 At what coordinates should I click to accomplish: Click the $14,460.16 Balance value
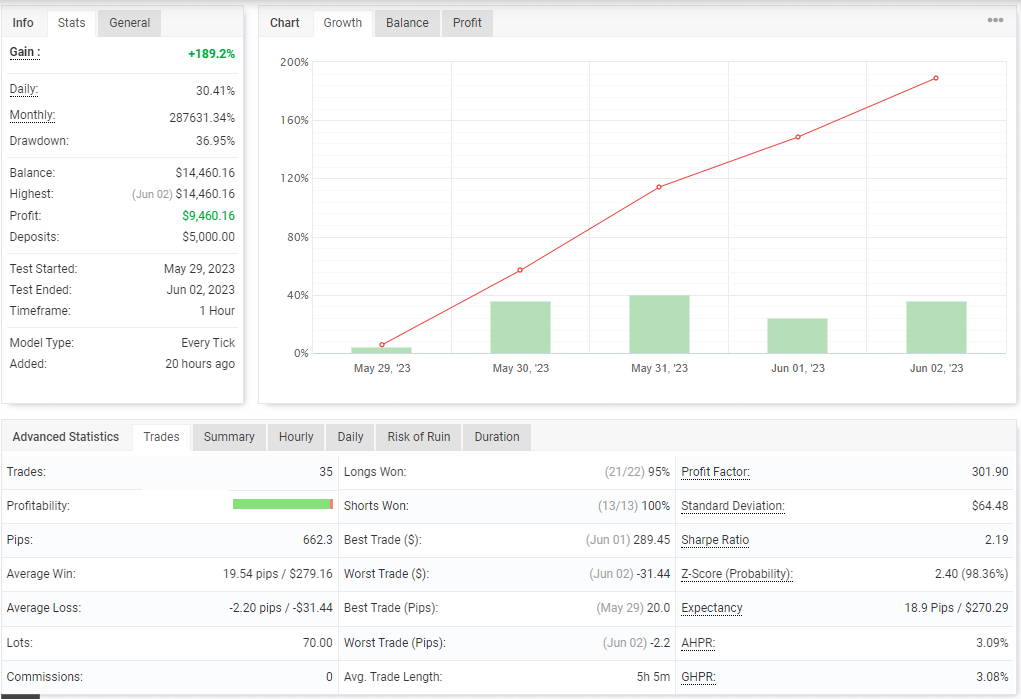pos(205,173)
